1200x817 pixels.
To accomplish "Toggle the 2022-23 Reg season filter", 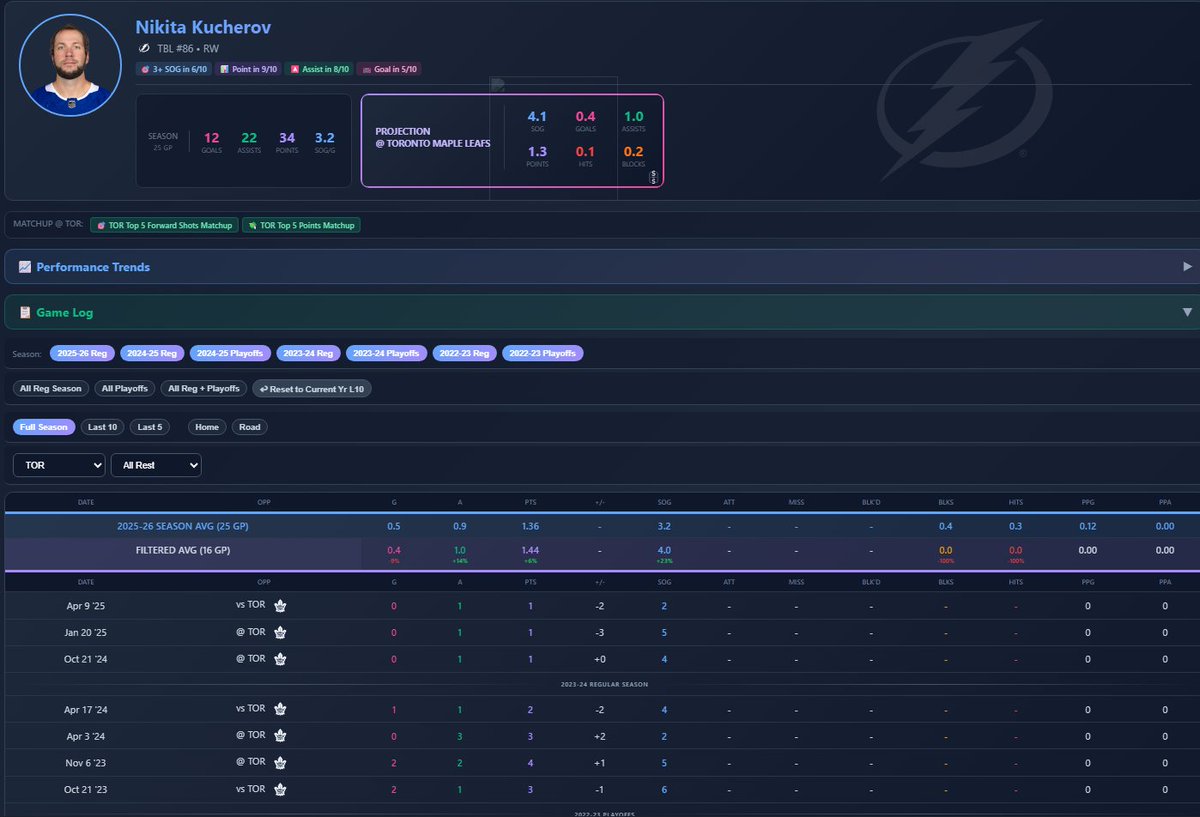I will (x=465, y=353).
